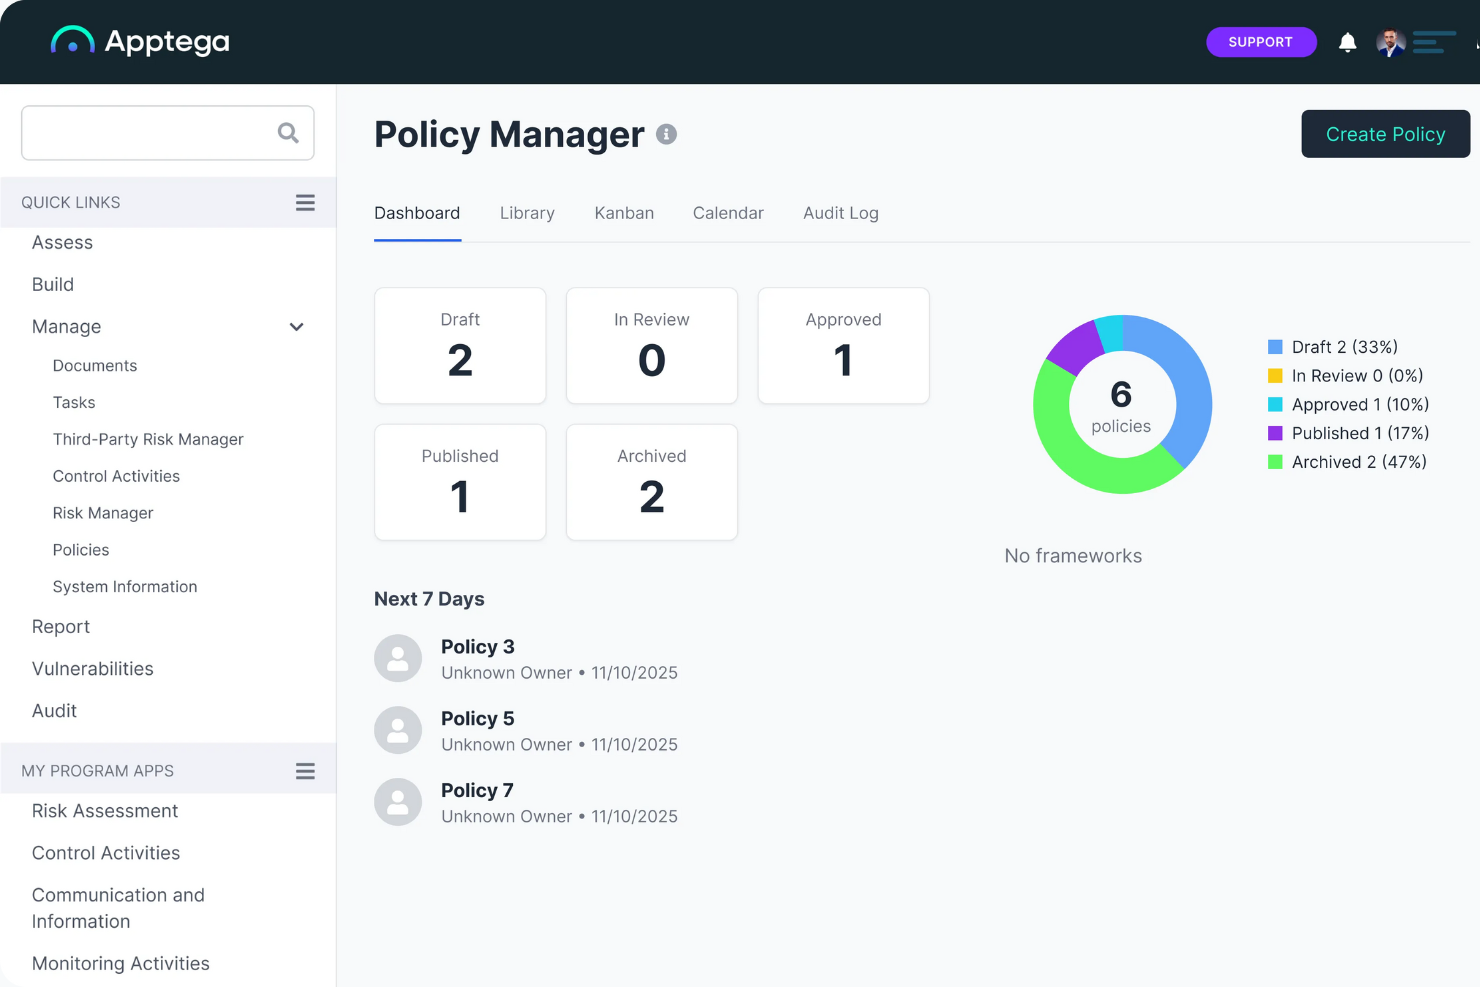Open the hamburger menu in the top navbar
Viewport: 1480px width, 987px height.
(1434, 42)
